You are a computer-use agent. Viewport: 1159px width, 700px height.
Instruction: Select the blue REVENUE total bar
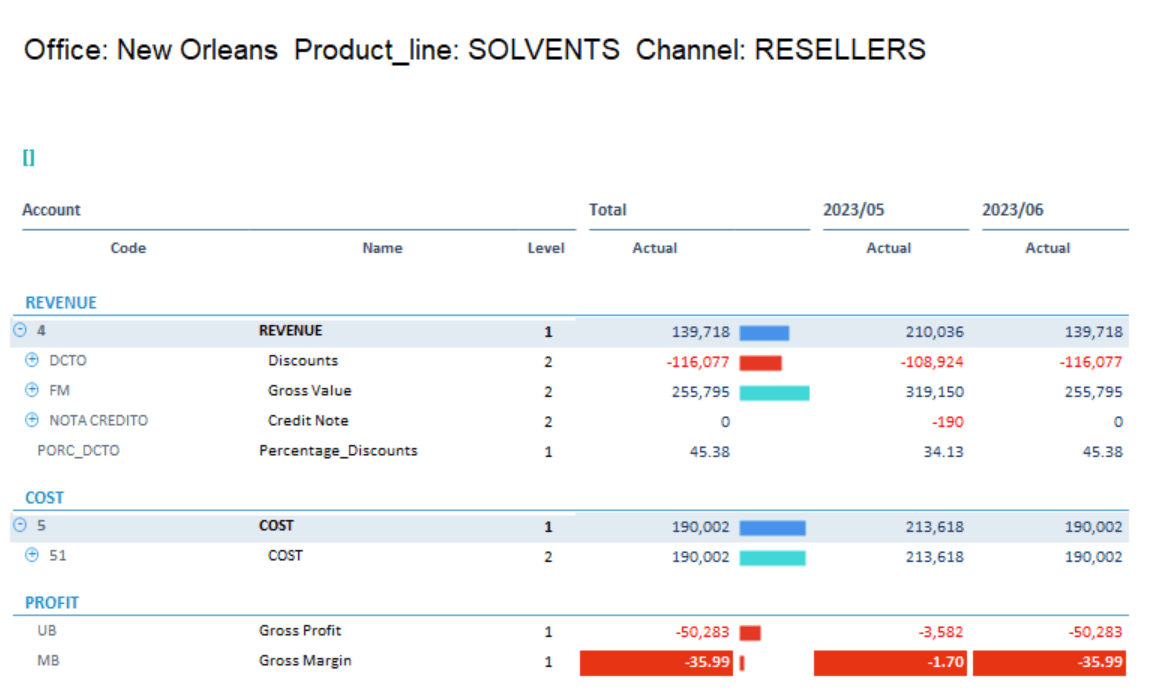(x=764, y=333)
